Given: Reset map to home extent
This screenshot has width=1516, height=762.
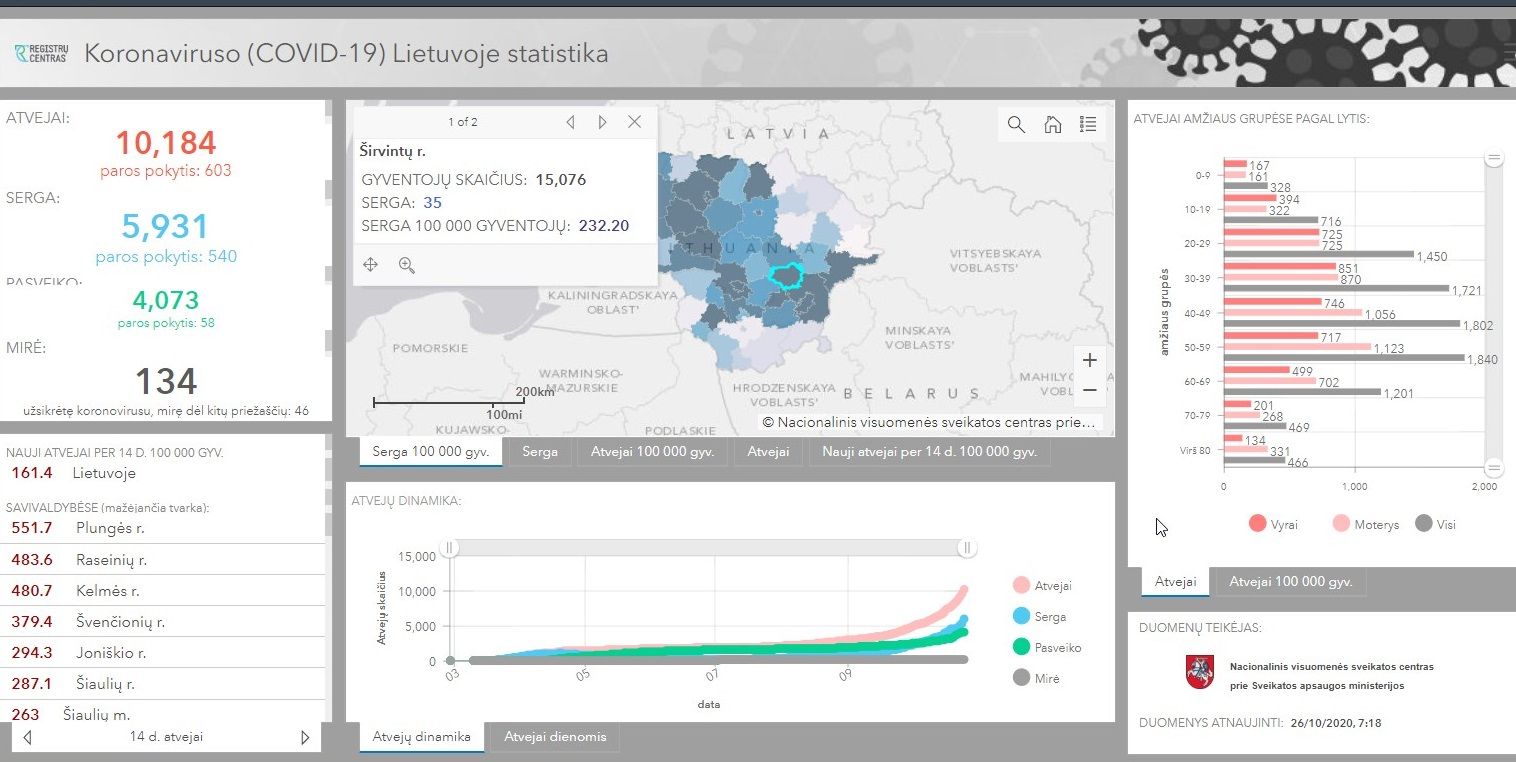Looking at the screenshot, I should 1053,124.
